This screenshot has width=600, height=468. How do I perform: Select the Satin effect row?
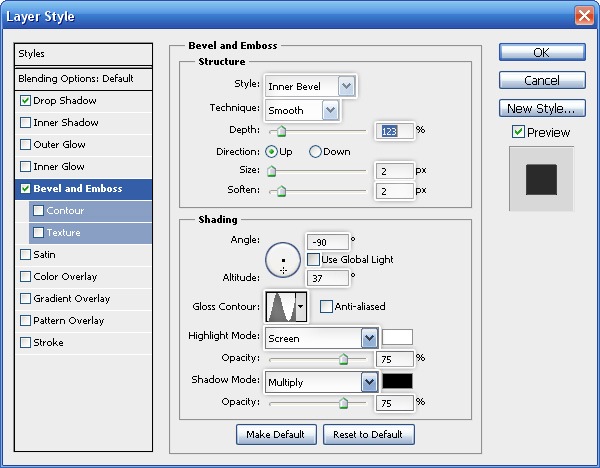tap(83, 255)
